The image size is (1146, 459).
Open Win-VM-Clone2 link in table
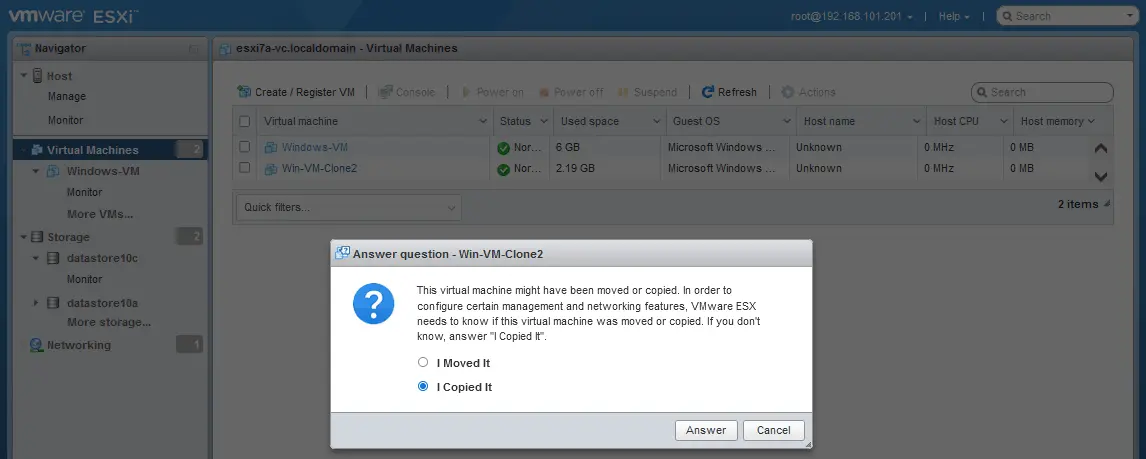click(319, 168)
